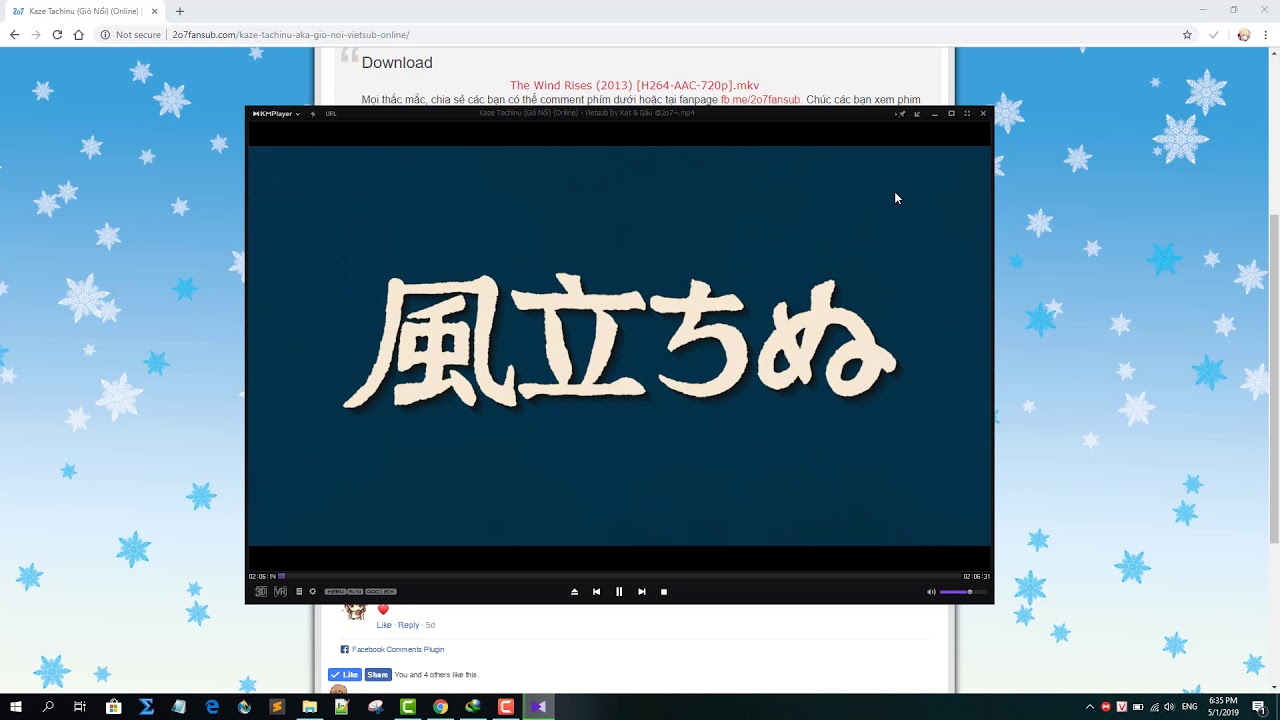Open Sublime Text from taskbar
1280x720 pixels.
click(277, 707)
